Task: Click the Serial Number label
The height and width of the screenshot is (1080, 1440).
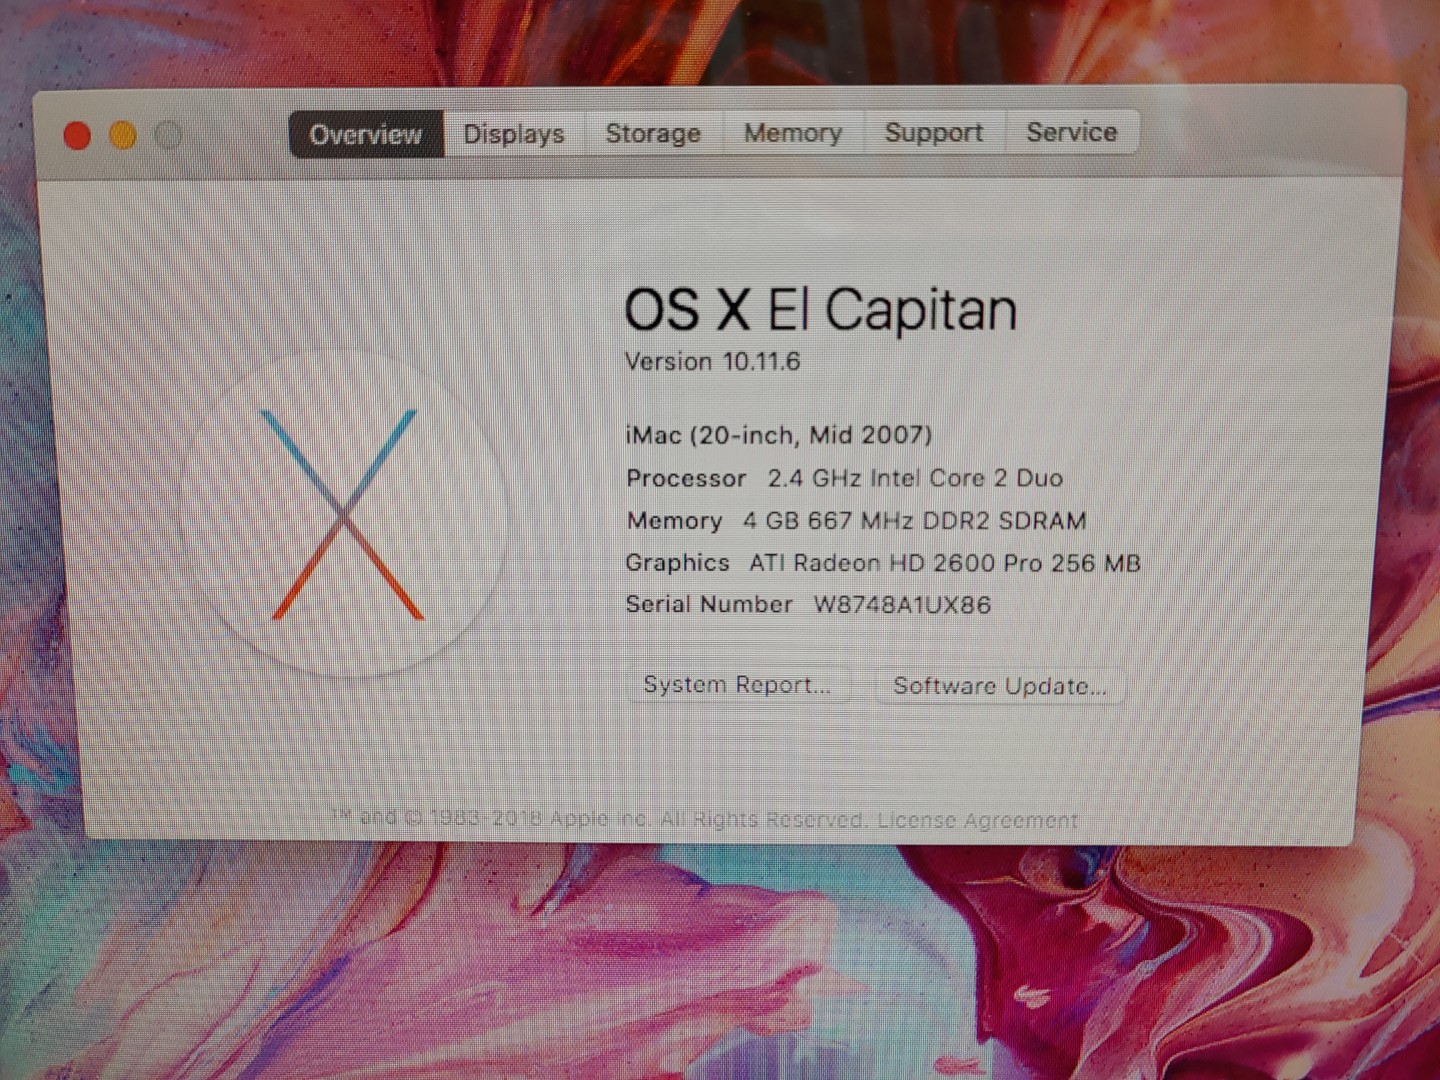Action: point(709,604)
